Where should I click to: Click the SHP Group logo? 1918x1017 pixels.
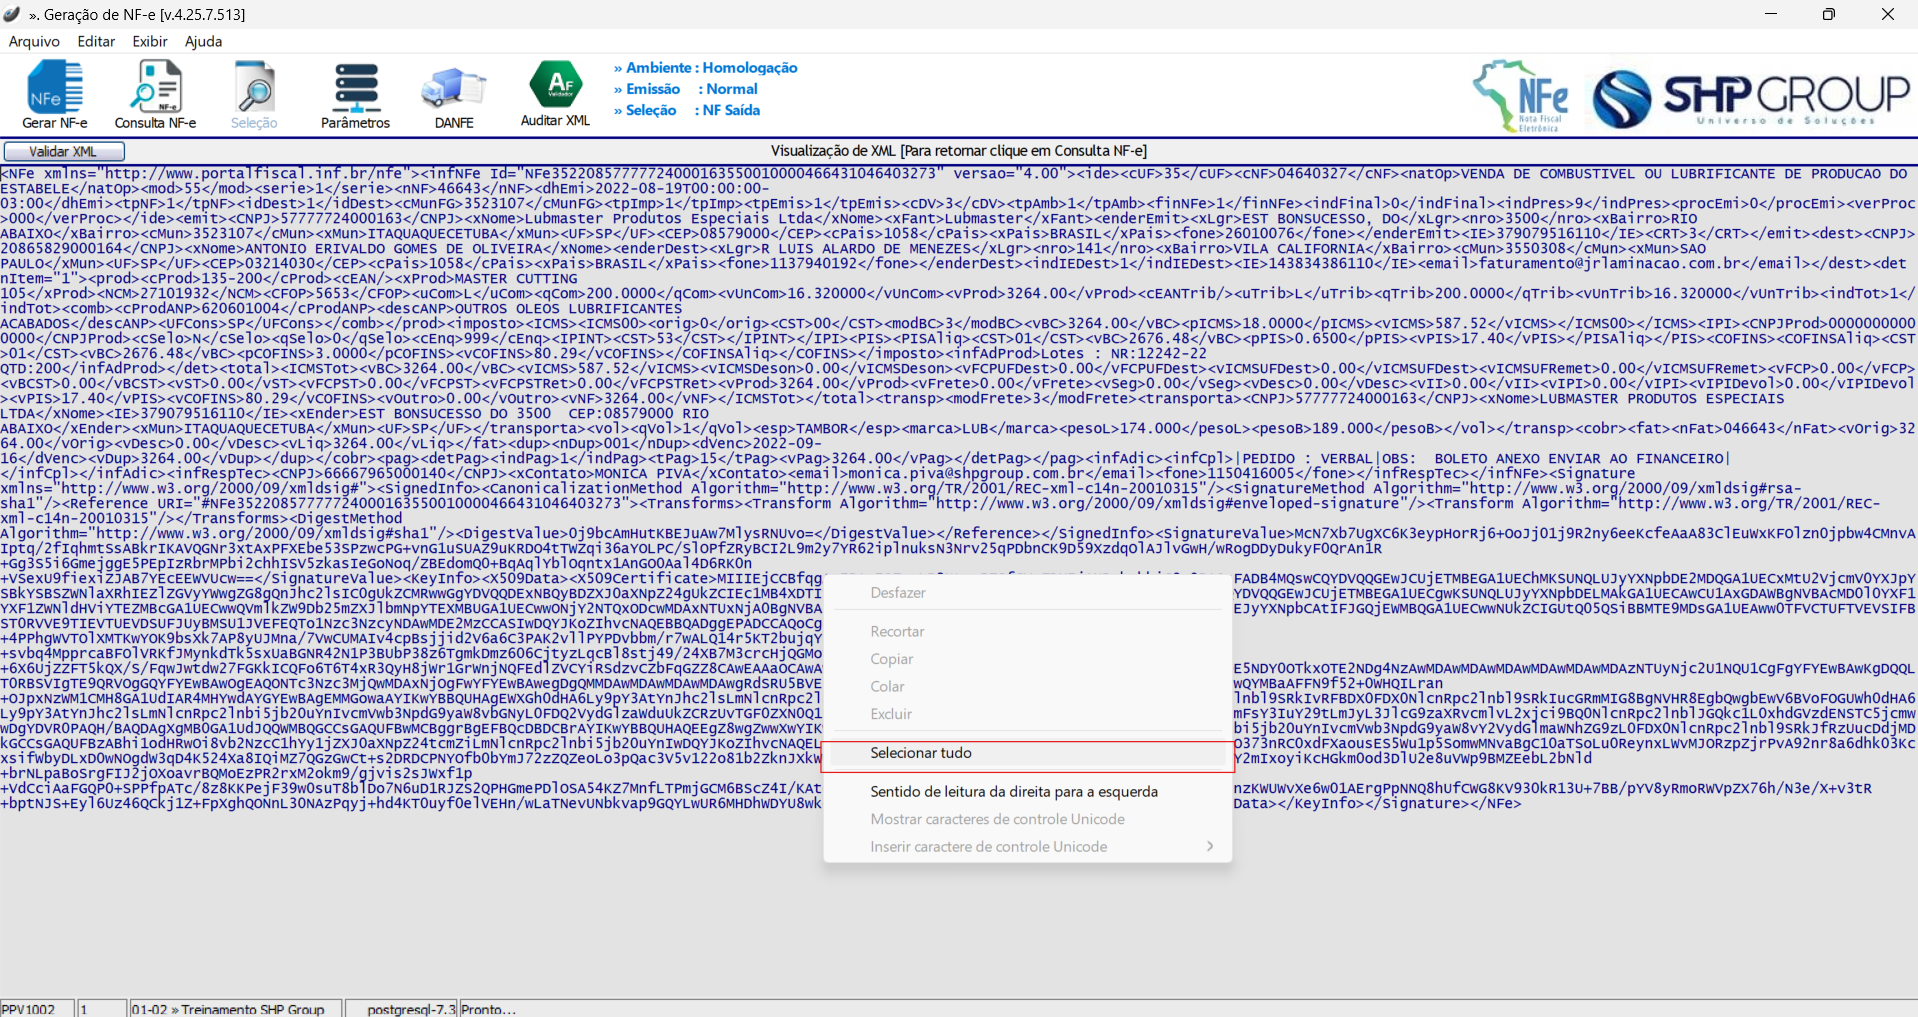[1750, 98]
